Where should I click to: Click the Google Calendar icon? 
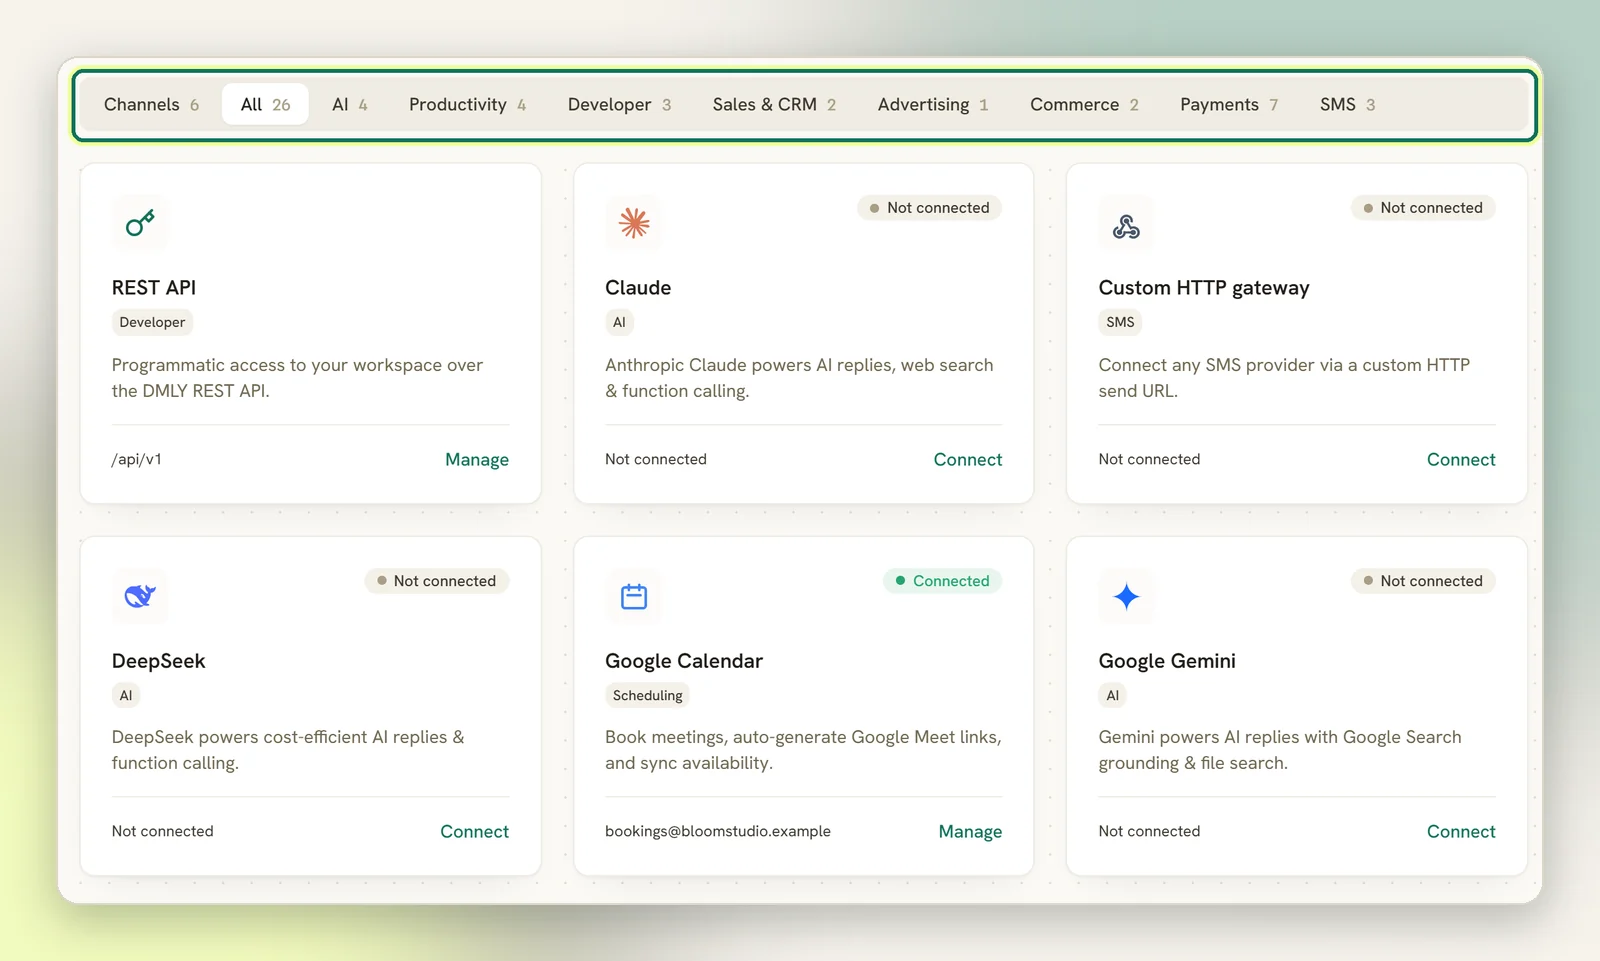tap(634, 596)
